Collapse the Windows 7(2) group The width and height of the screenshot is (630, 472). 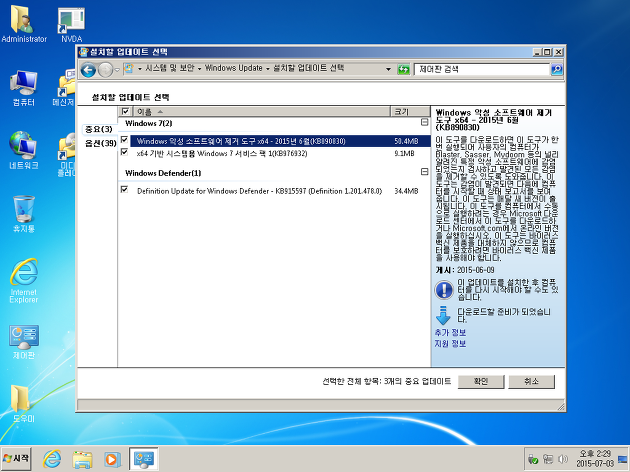point(424,122)
